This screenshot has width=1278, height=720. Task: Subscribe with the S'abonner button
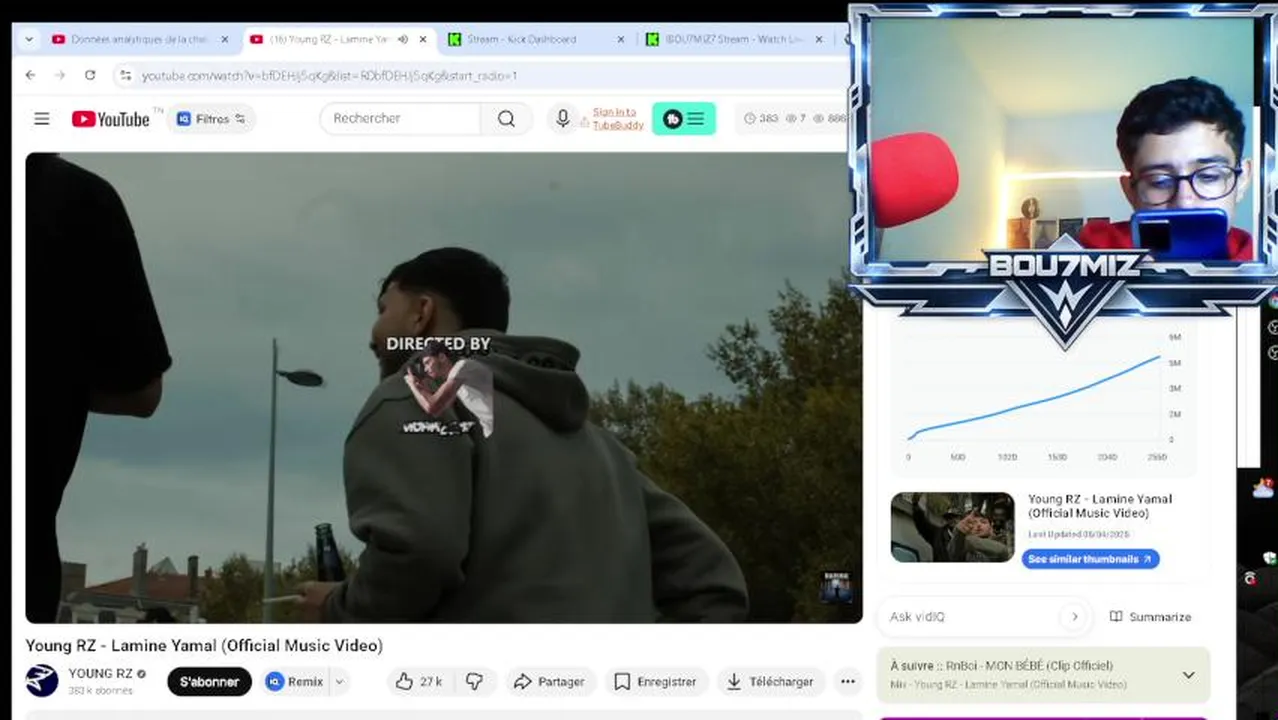(x=209, y=682)
